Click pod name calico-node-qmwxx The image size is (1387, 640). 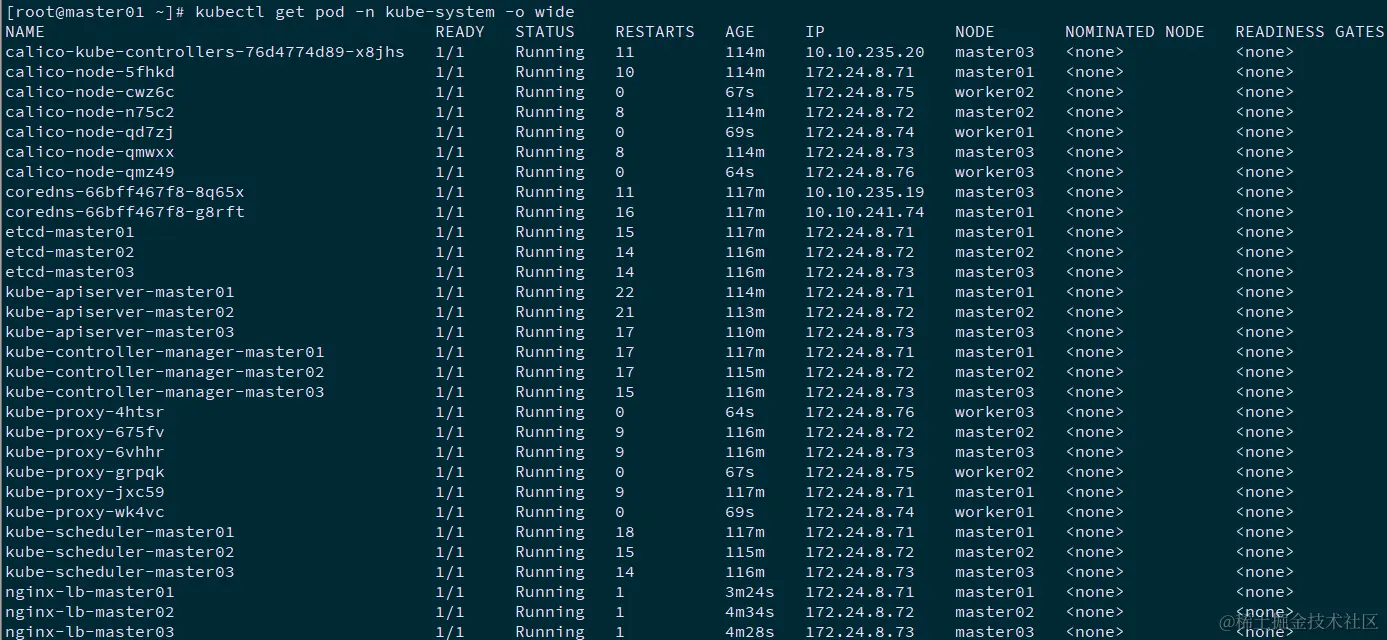click(x=90, y=152)
